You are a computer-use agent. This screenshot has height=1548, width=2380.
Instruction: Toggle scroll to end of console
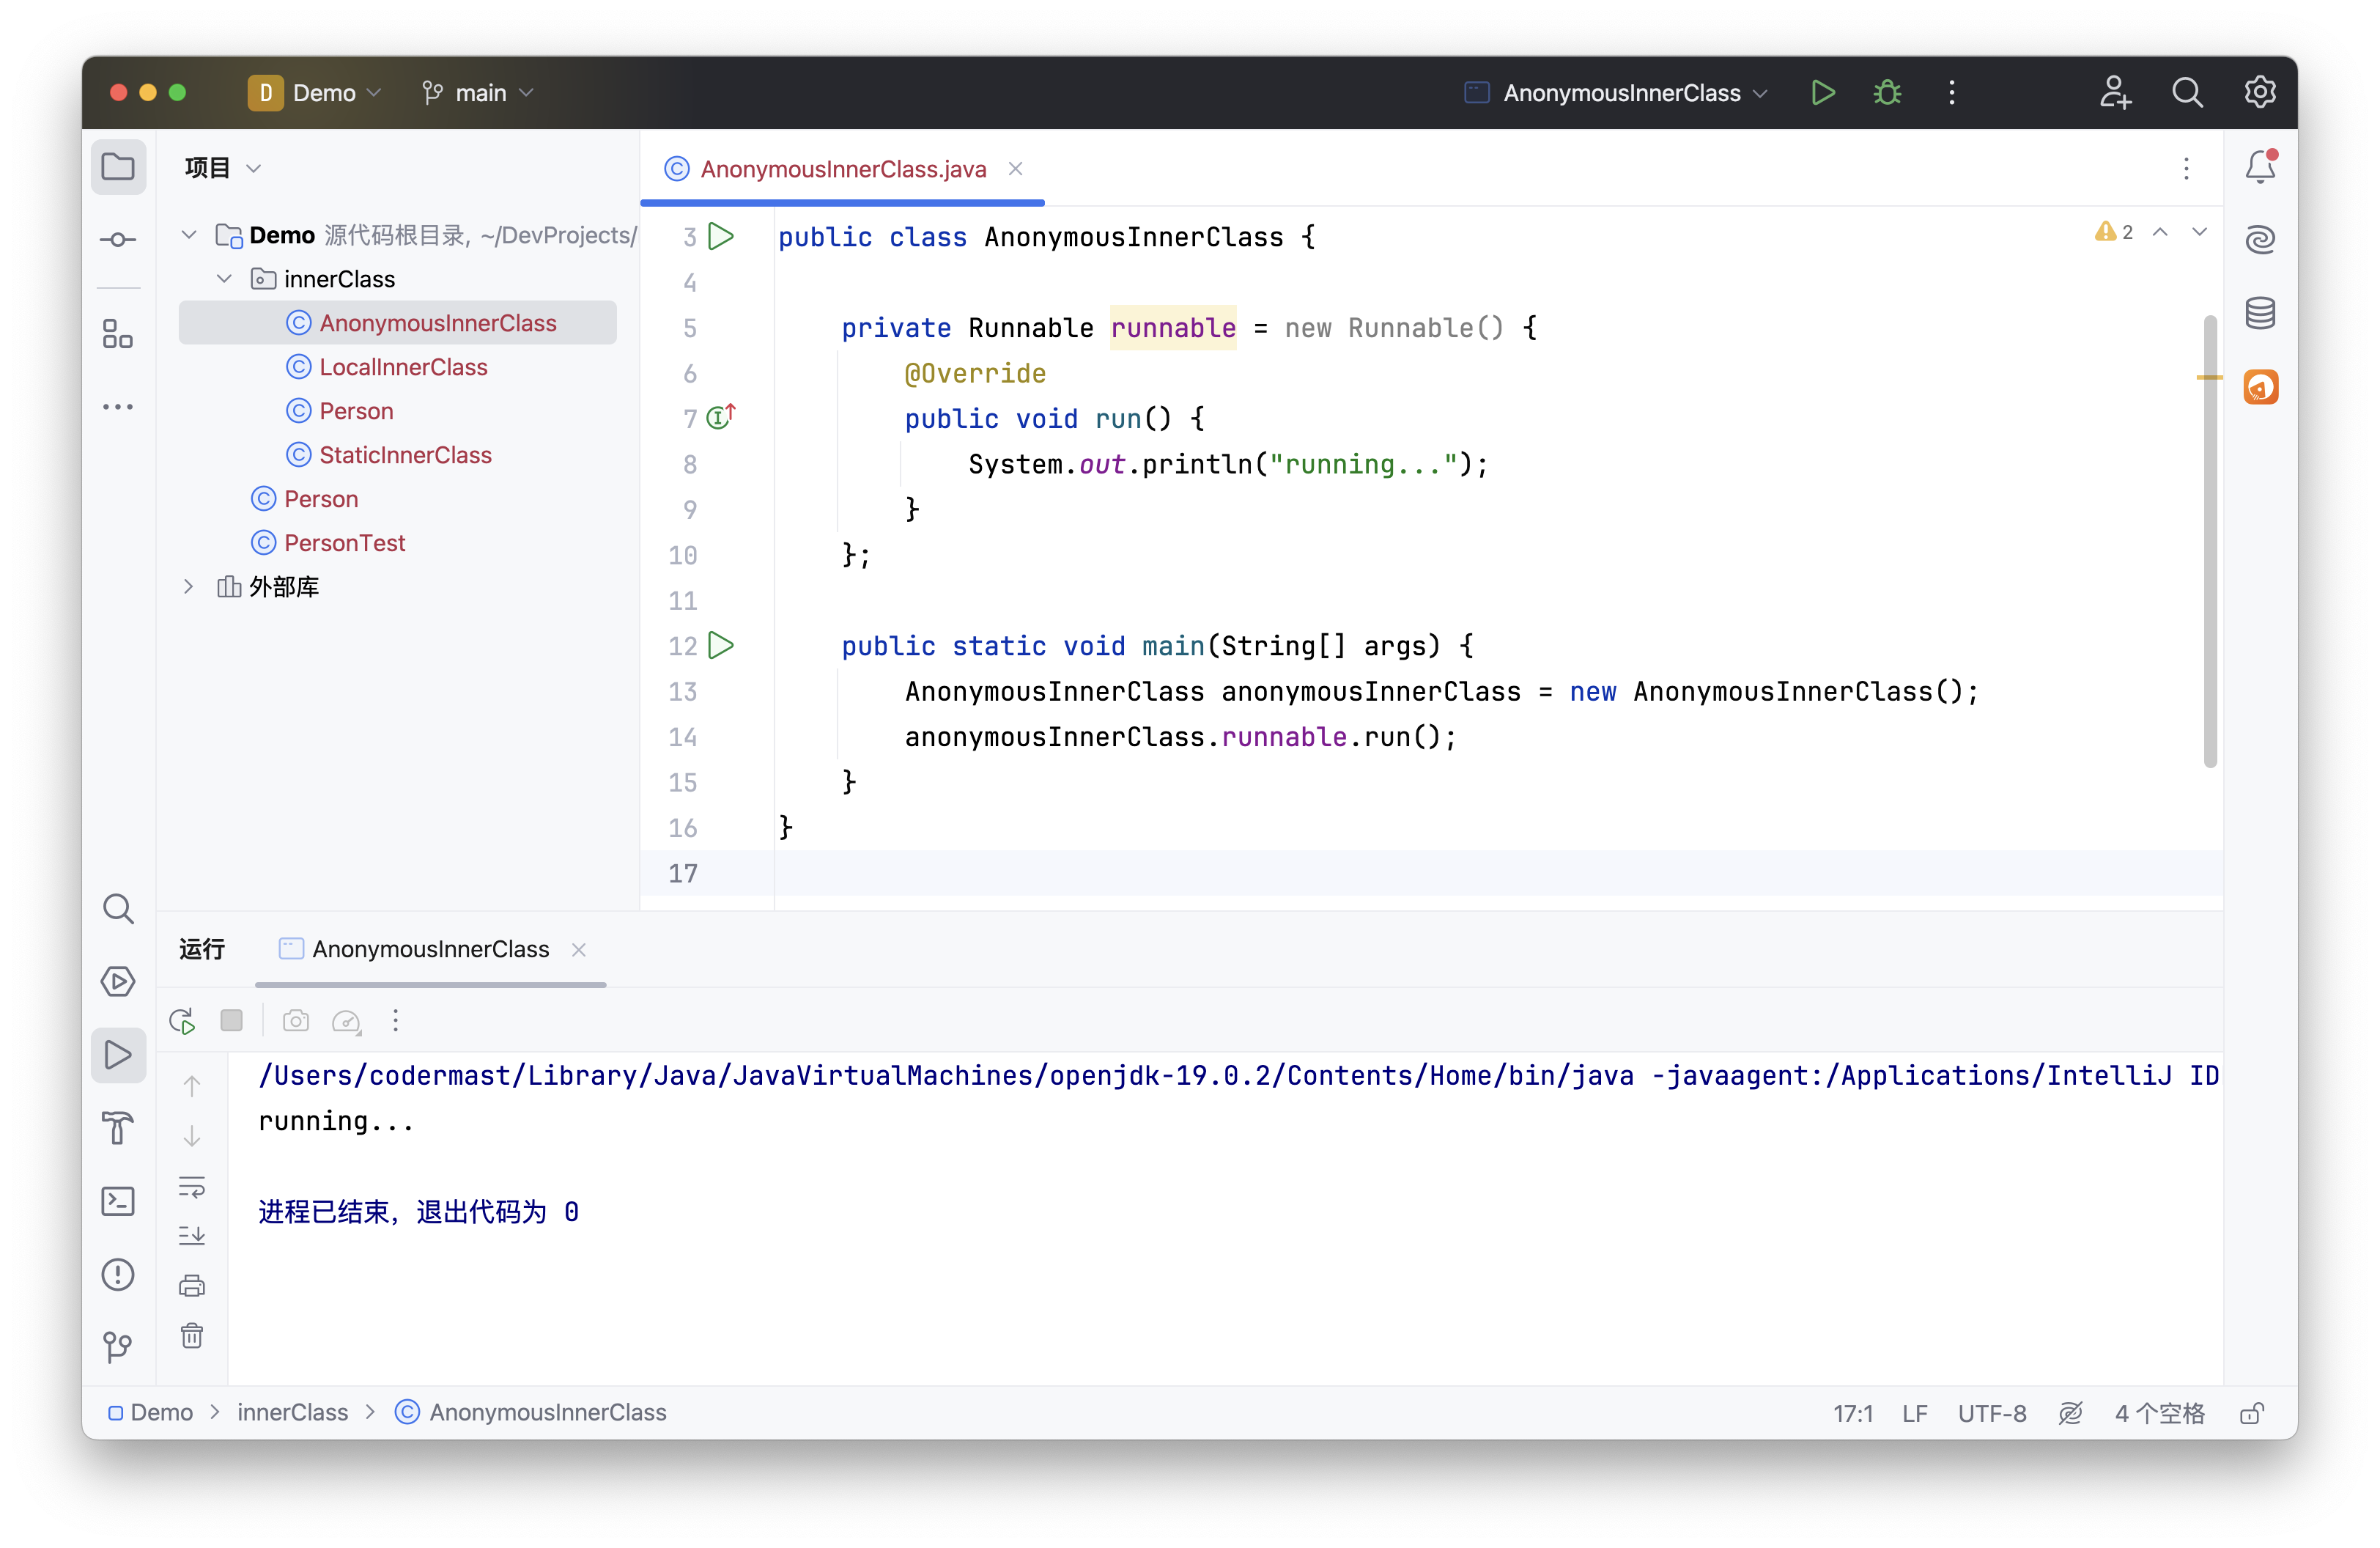[192, 1236]
